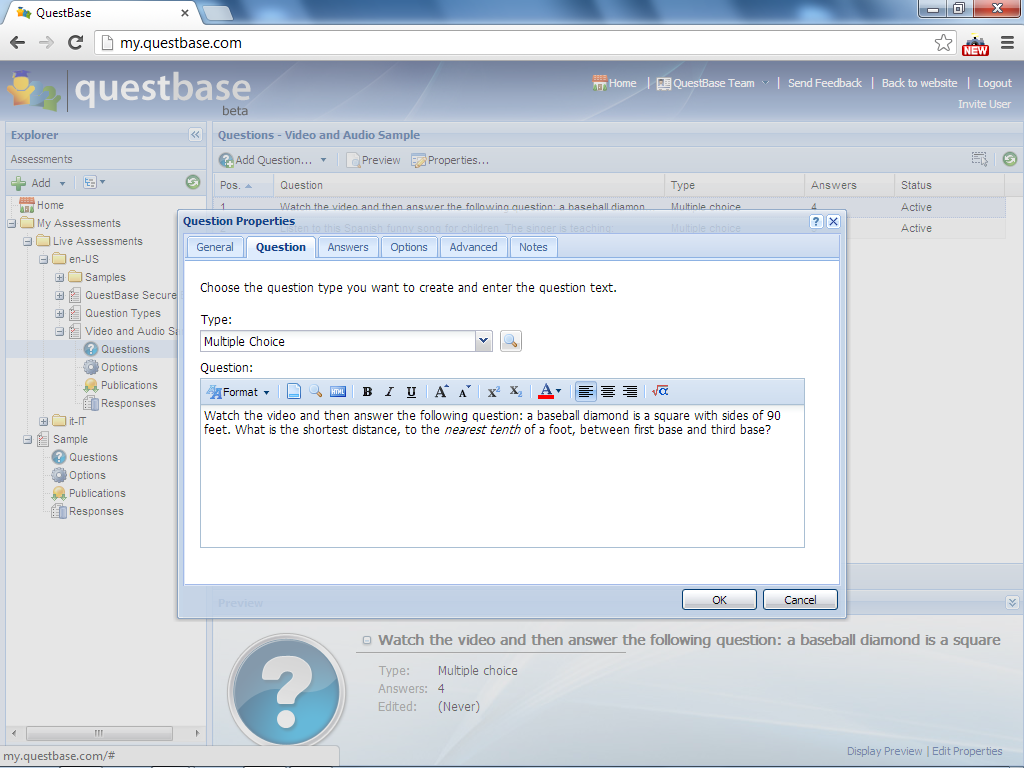Apply superscript formatting
Image resolution: width=1024 pixels, height=768 pixels.
[x=494, y=392]
